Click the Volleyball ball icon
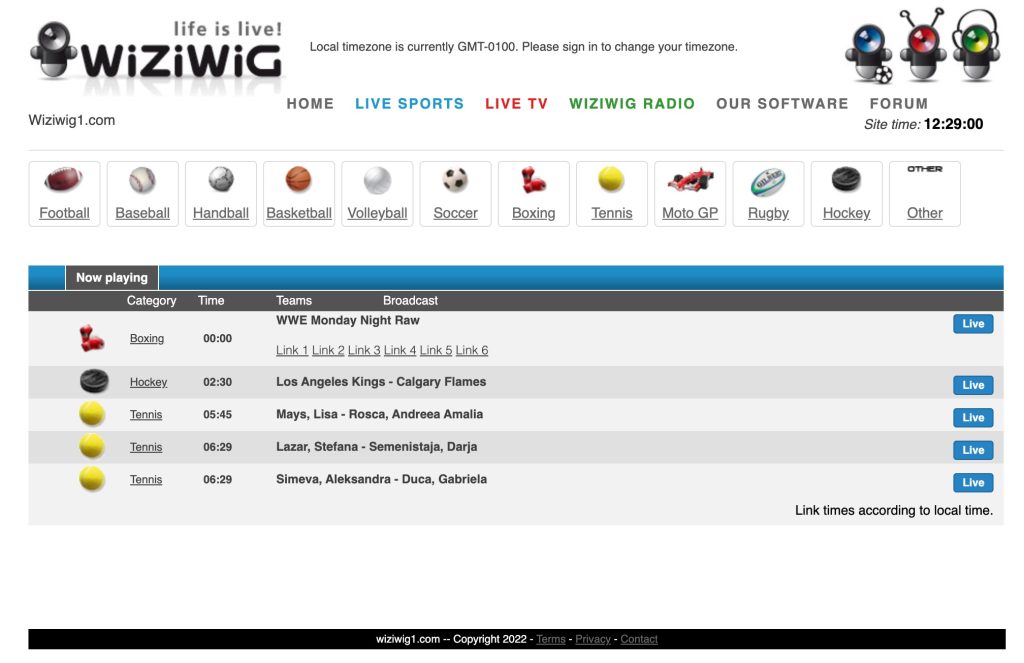1024x663 pixels. 377,180
